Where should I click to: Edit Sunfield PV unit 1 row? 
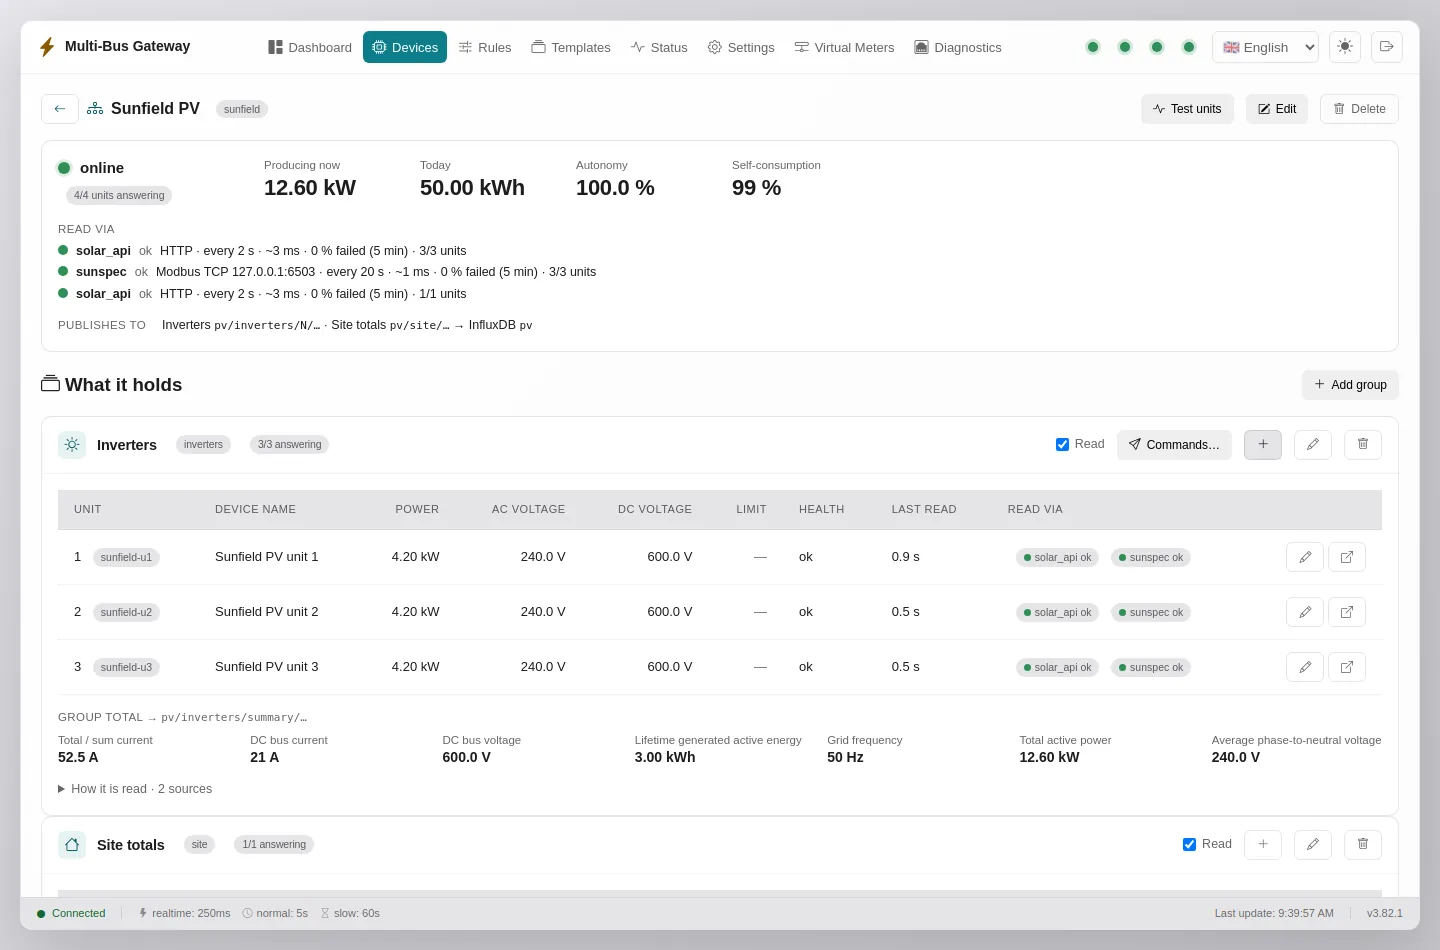pyautogui.click(x=1305, y=557)
